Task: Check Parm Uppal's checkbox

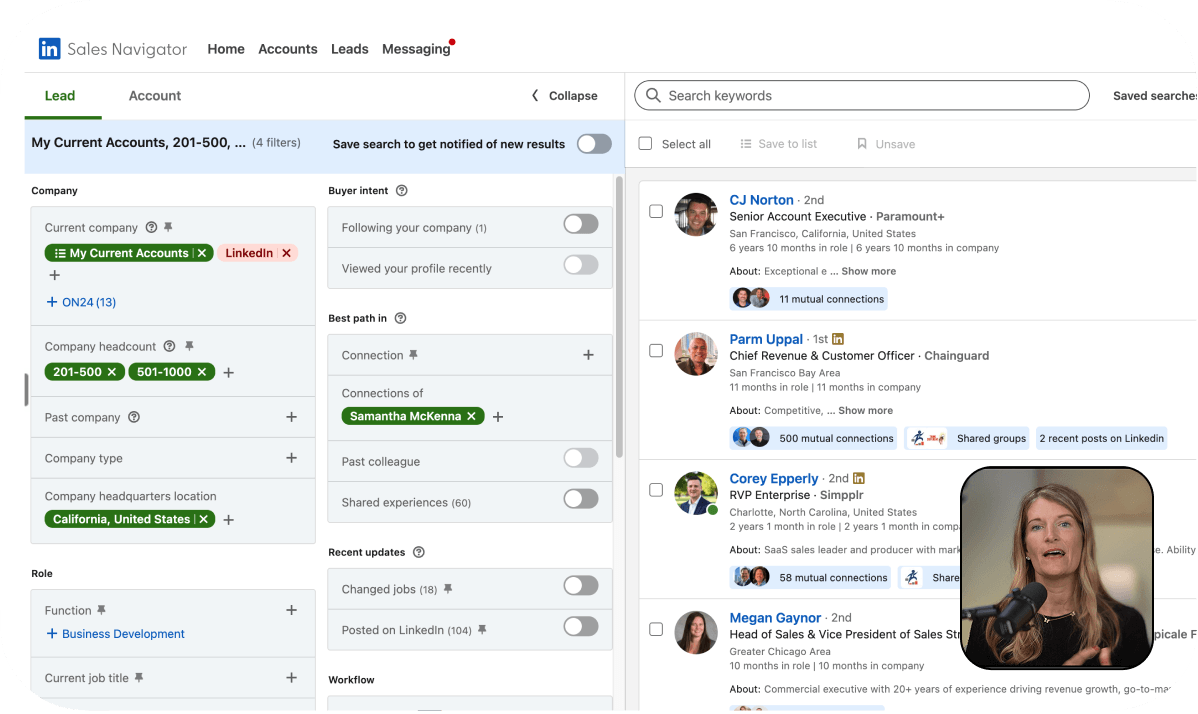Action: coord(656,351)
